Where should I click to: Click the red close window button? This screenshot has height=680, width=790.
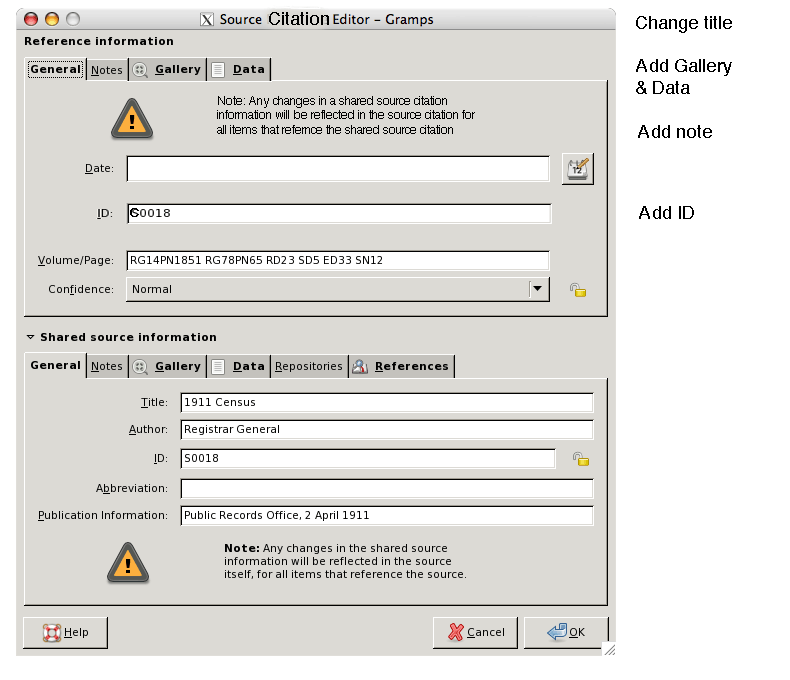click(31, 19)
